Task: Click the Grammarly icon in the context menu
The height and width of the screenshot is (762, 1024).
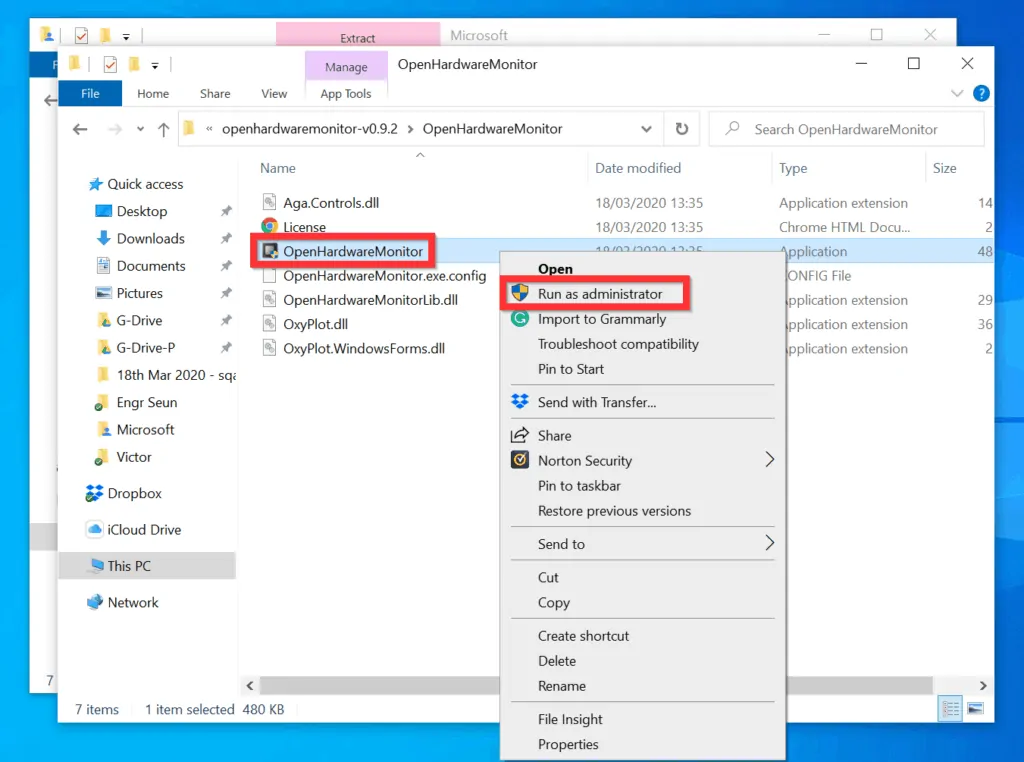Action: tap(520, 318)
